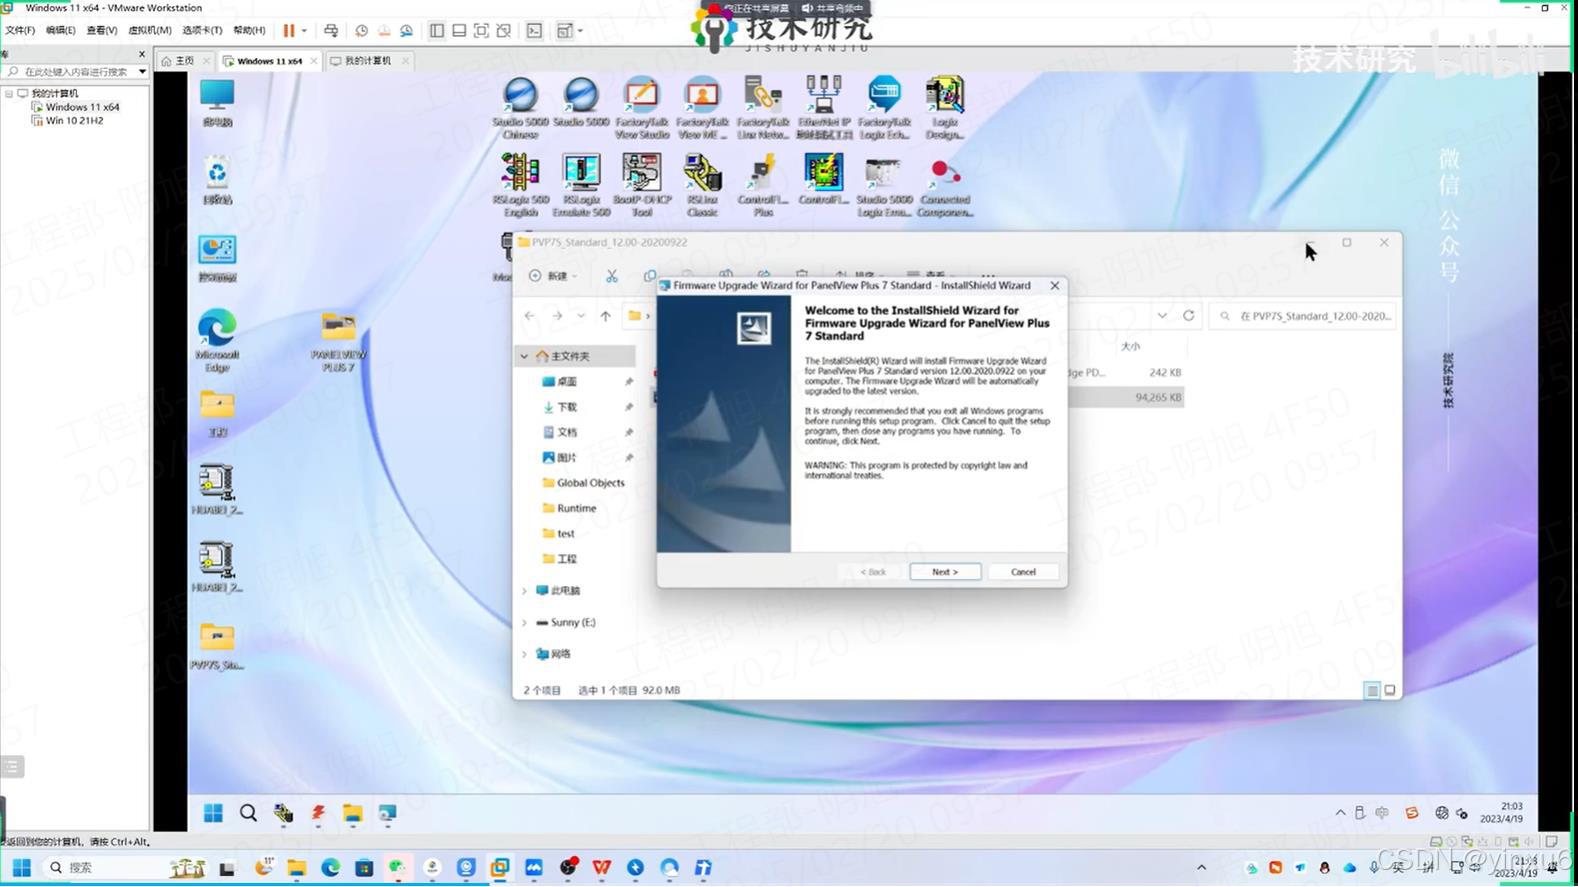Click guest taskbar search magnifier icon

(x=248, y=813)
